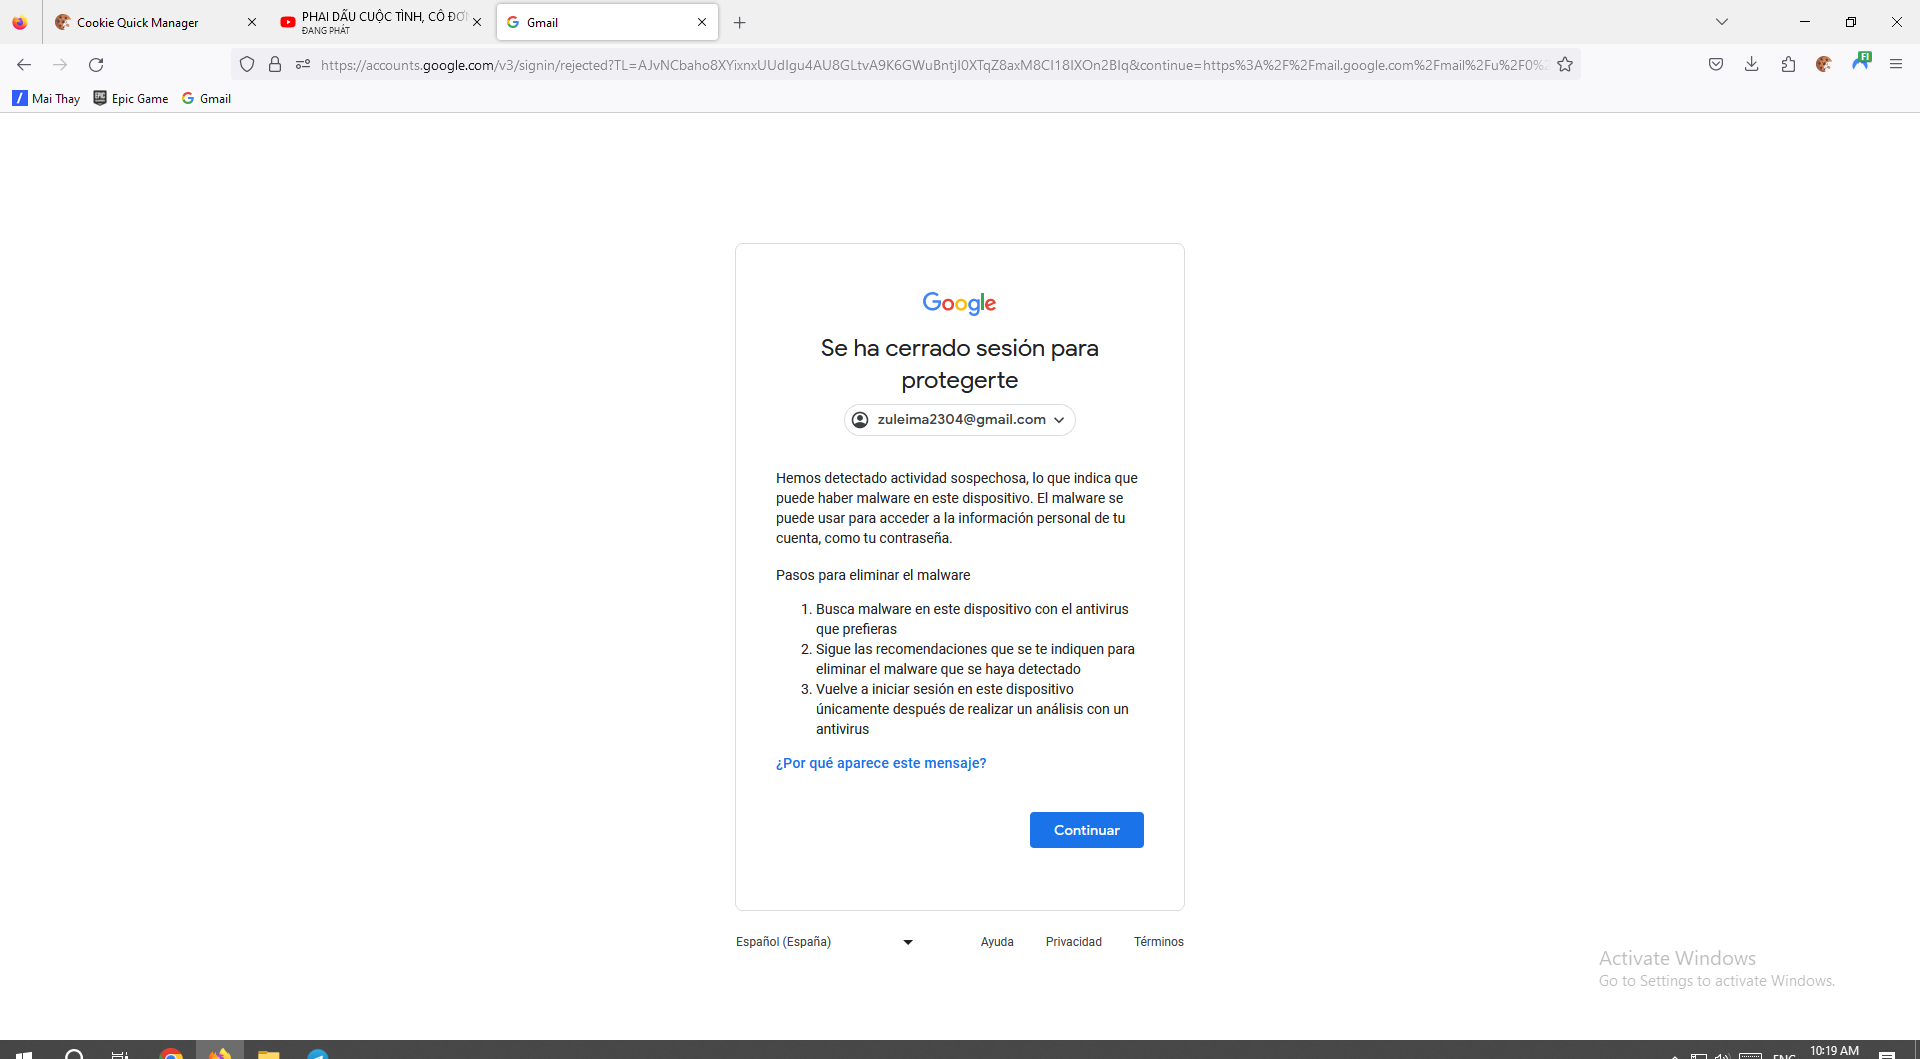Reload the current page

[x=96, y=65]
